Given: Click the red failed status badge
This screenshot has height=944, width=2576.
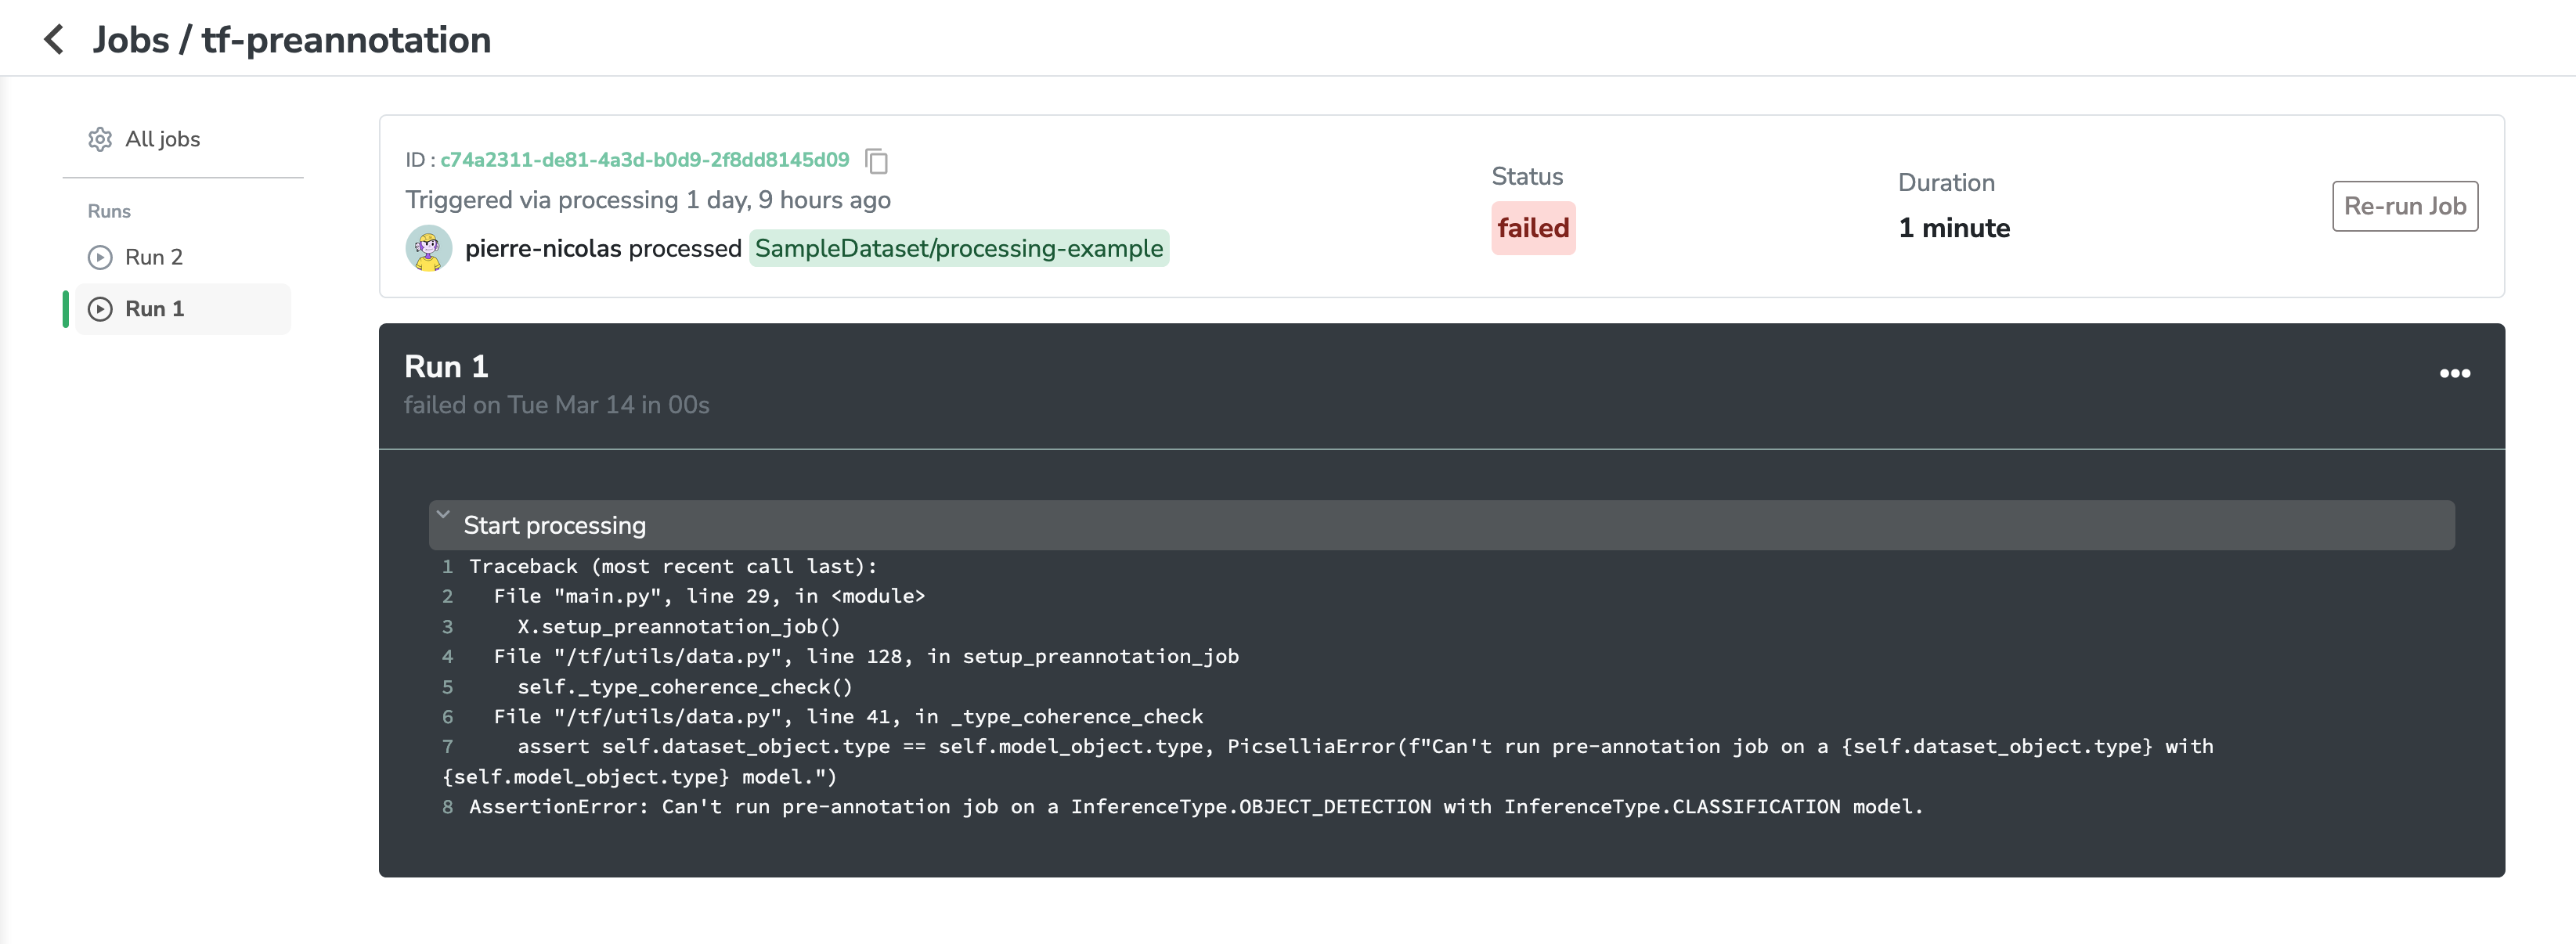Looking at the screenshot, I should [1532, 228].
